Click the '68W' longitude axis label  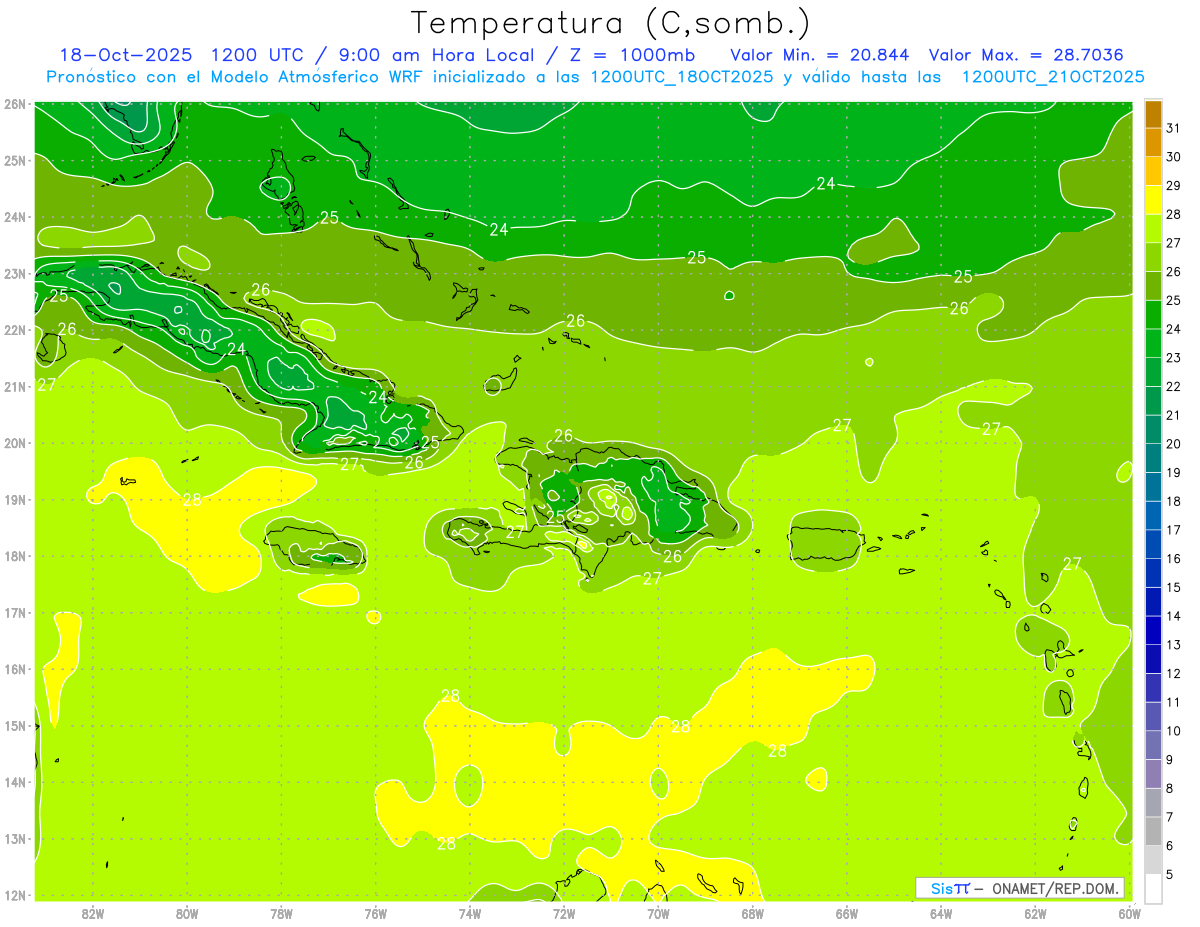click(752, 913)
